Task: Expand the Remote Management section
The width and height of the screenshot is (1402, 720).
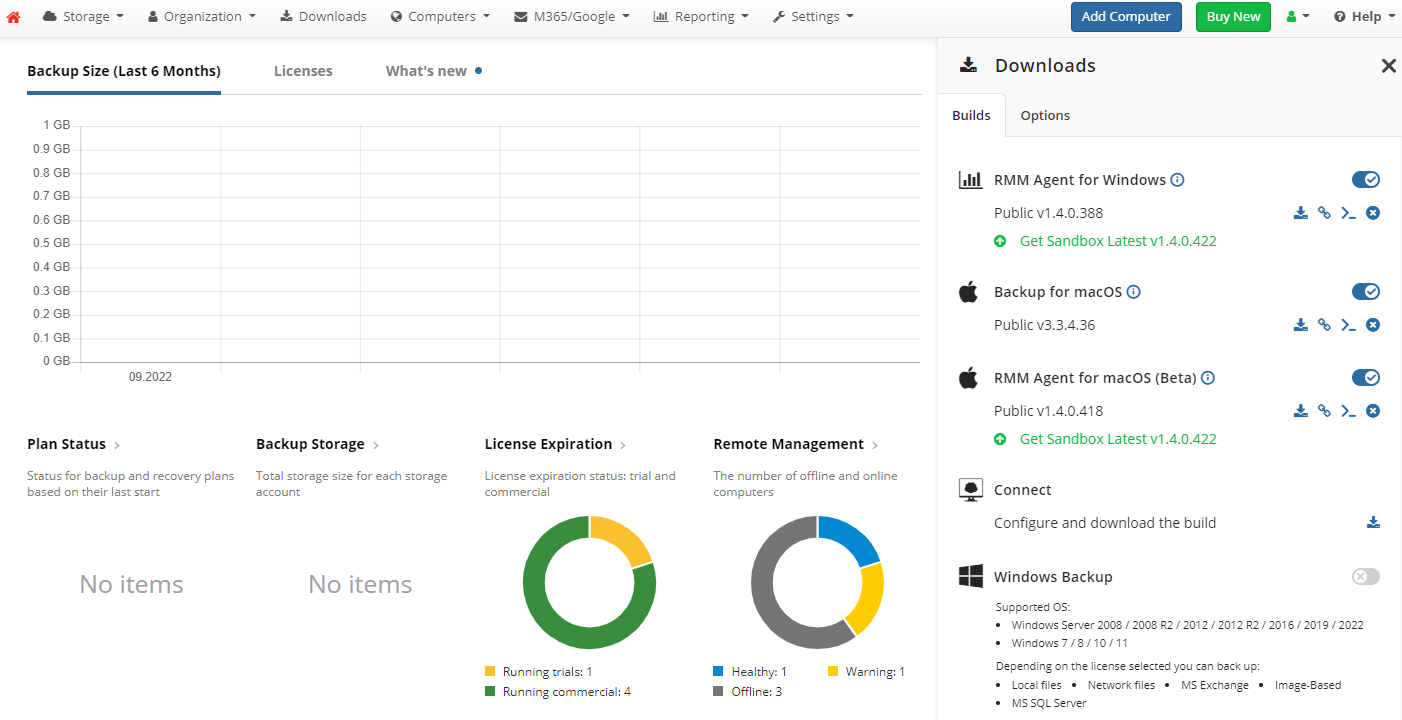Action: [795, 444]
